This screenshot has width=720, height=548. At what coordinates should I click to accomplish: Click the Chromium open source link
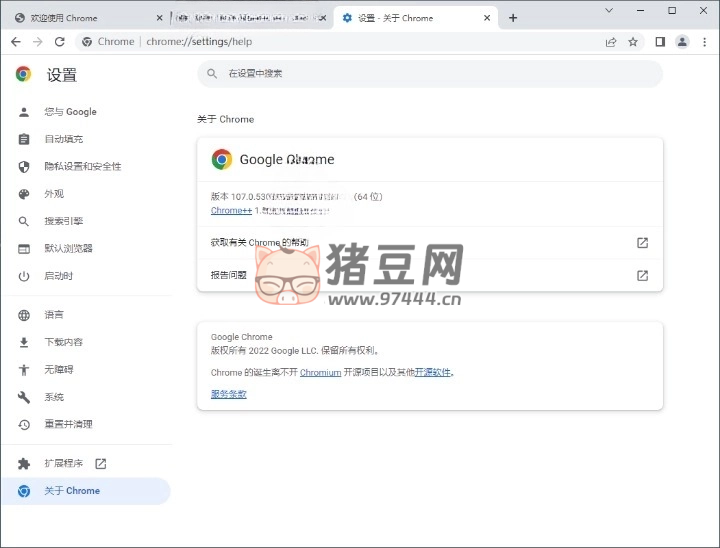pyautogui.click(x=320, y=372)
